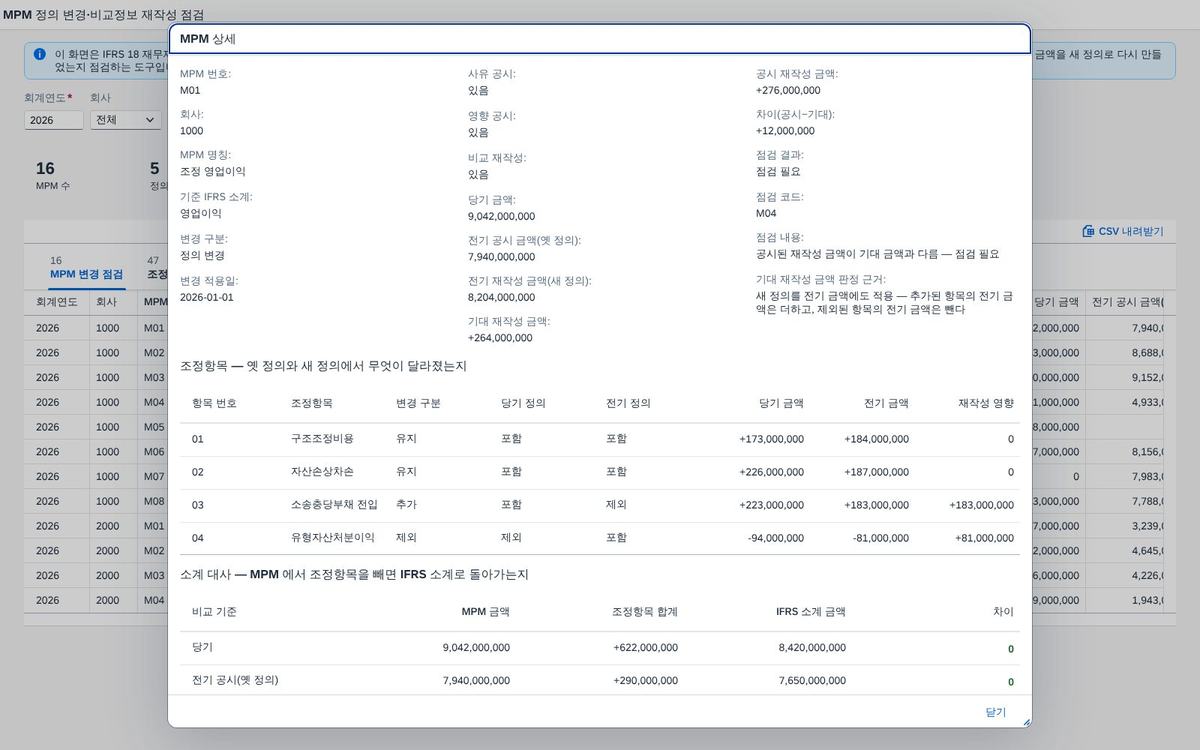Grab the dialog resize handle corner
This screenshot has width=1200, height=750.
click(1026, 721)
